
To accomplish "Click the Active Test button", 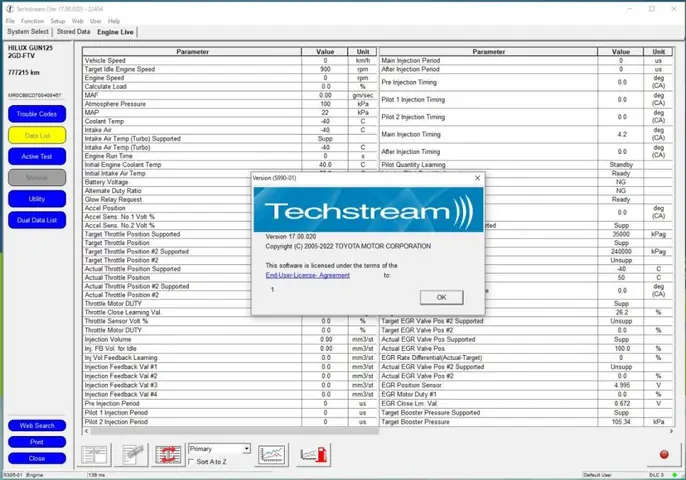I will click(x=37, y=156).
